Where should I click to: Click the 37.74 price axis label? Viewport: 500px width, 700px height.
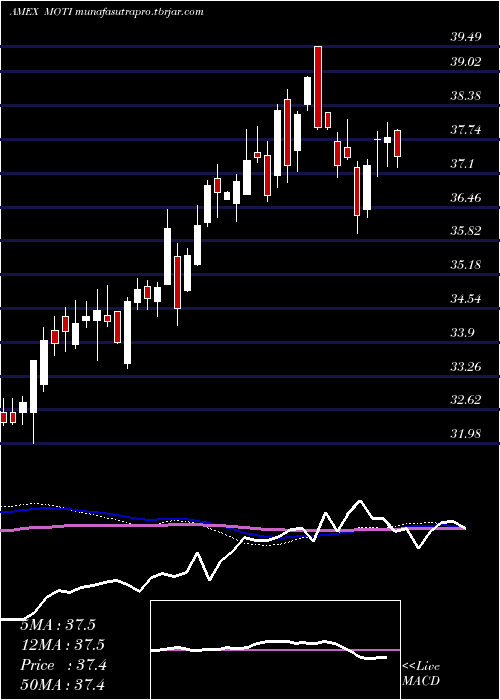coord(466,130)
